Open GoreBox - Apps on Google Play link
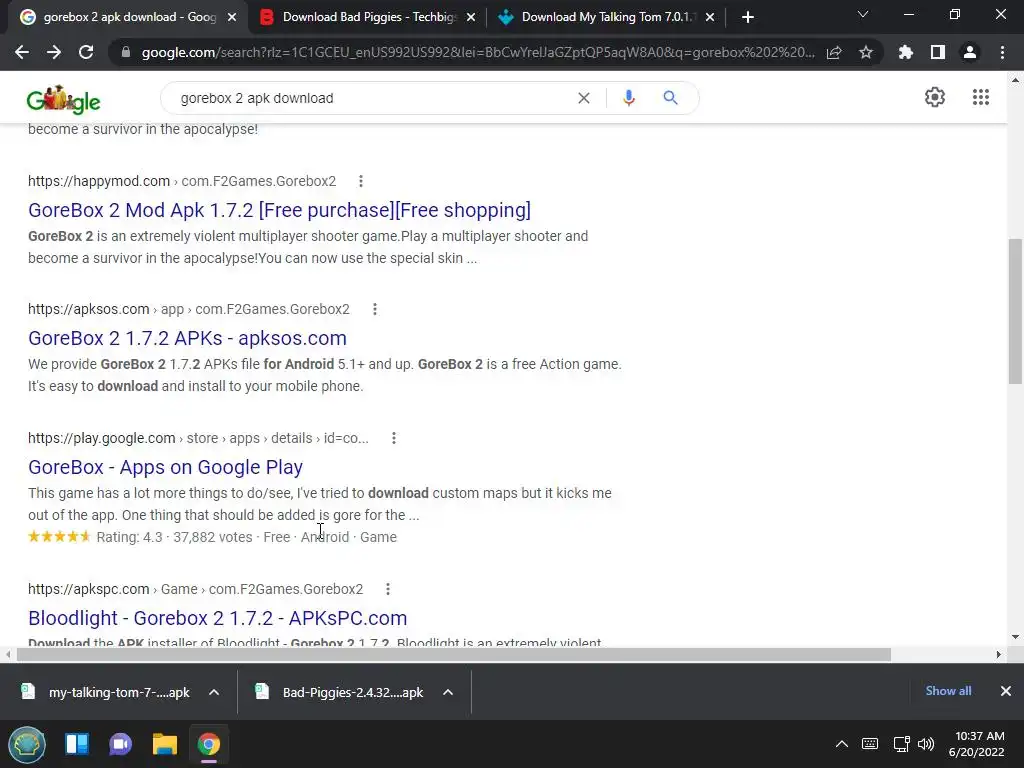 [x=165, y=468]
